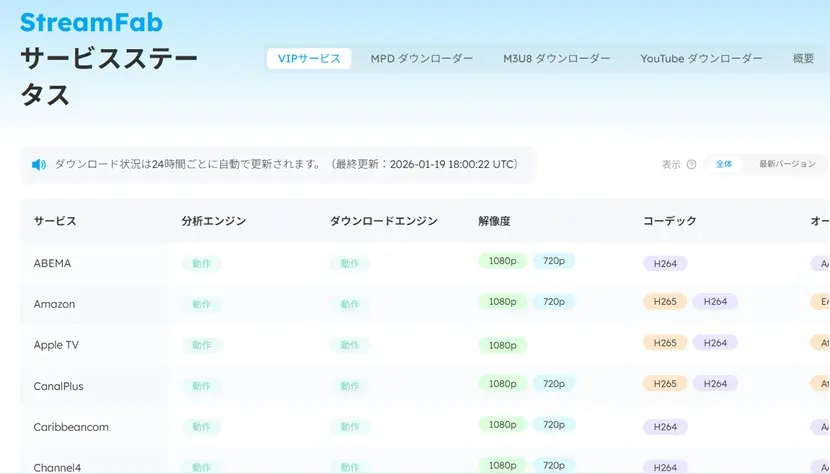Image resolution: width=830 pixels, height=474 pixels.
Task: Click CanalPlus's 720p resolution badge
Action: point(554,383)
